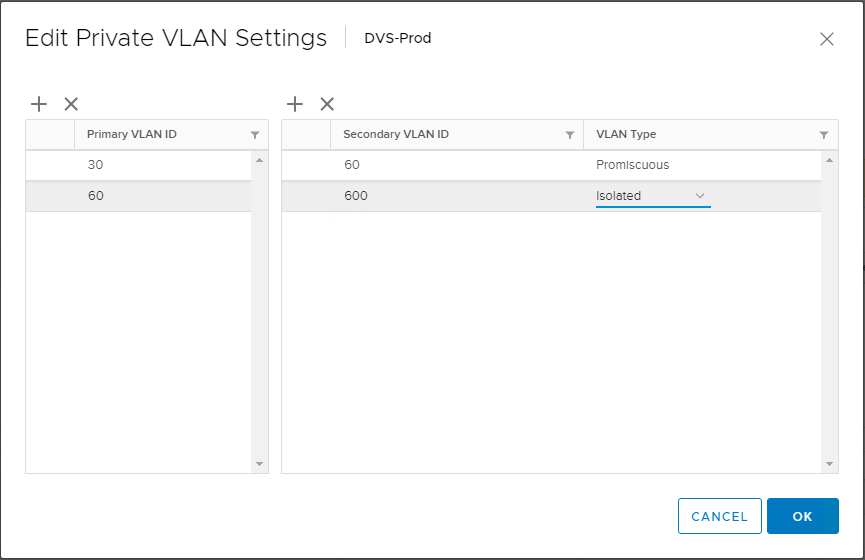Delete the selected secondary VLAN

(327, 104)
